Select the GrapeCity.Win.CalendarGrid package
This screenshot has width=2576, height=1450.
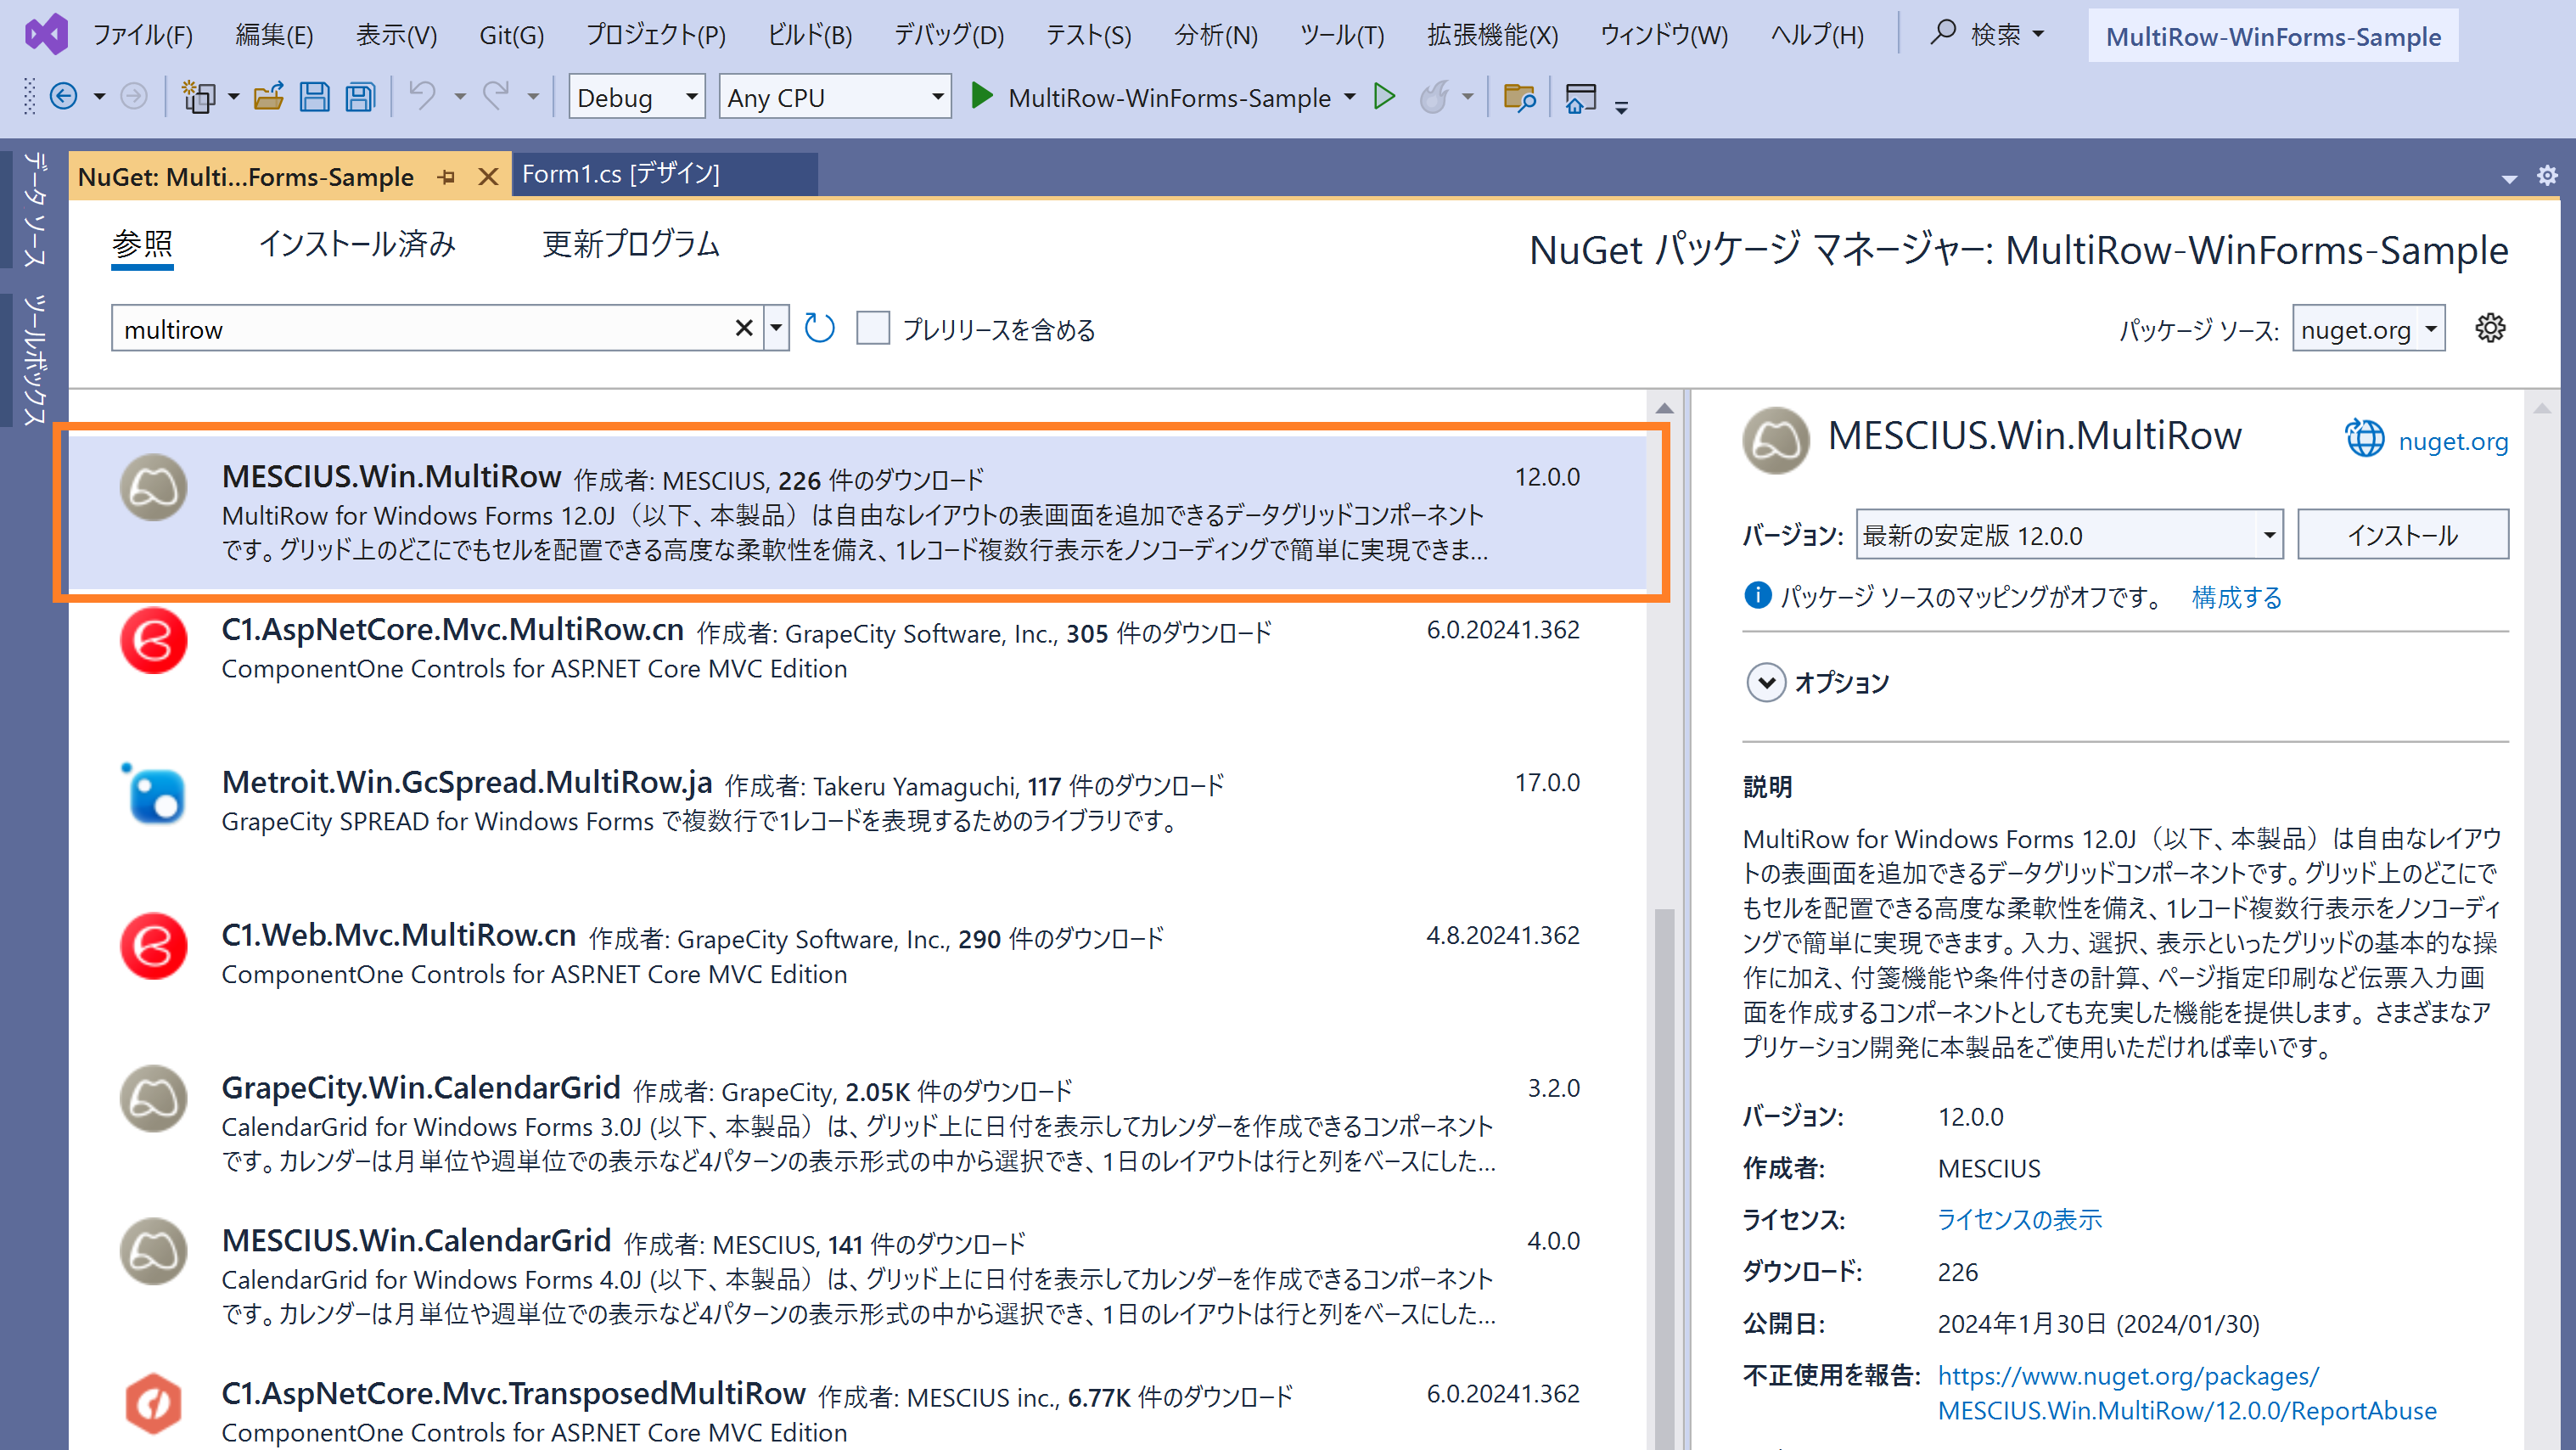coord(857,1123)
